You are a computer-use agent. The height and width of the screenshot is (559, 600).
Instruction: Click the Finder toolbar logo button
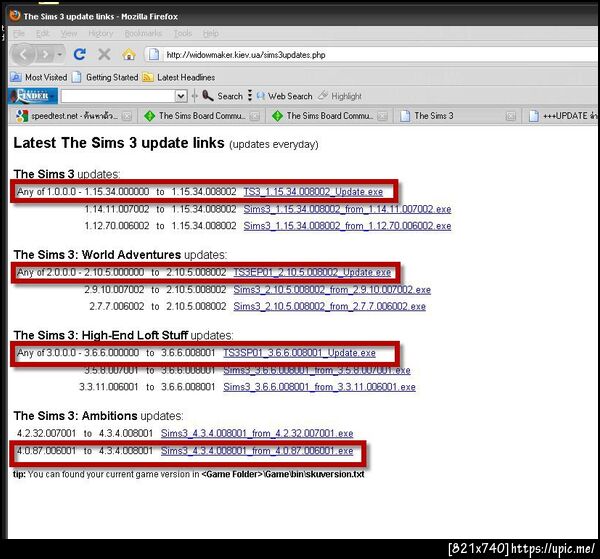click(x=33, y=96)
